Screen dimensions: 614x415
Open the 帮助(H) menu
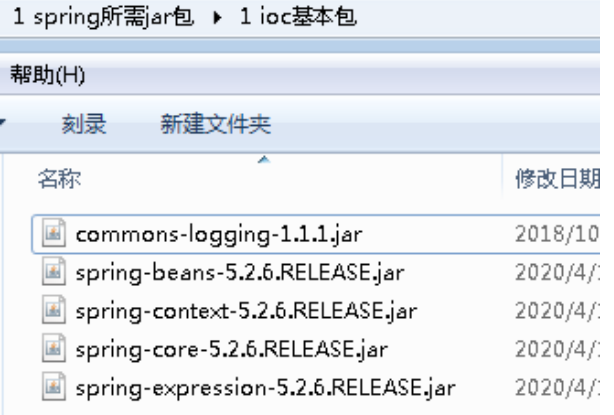(47, 74)
